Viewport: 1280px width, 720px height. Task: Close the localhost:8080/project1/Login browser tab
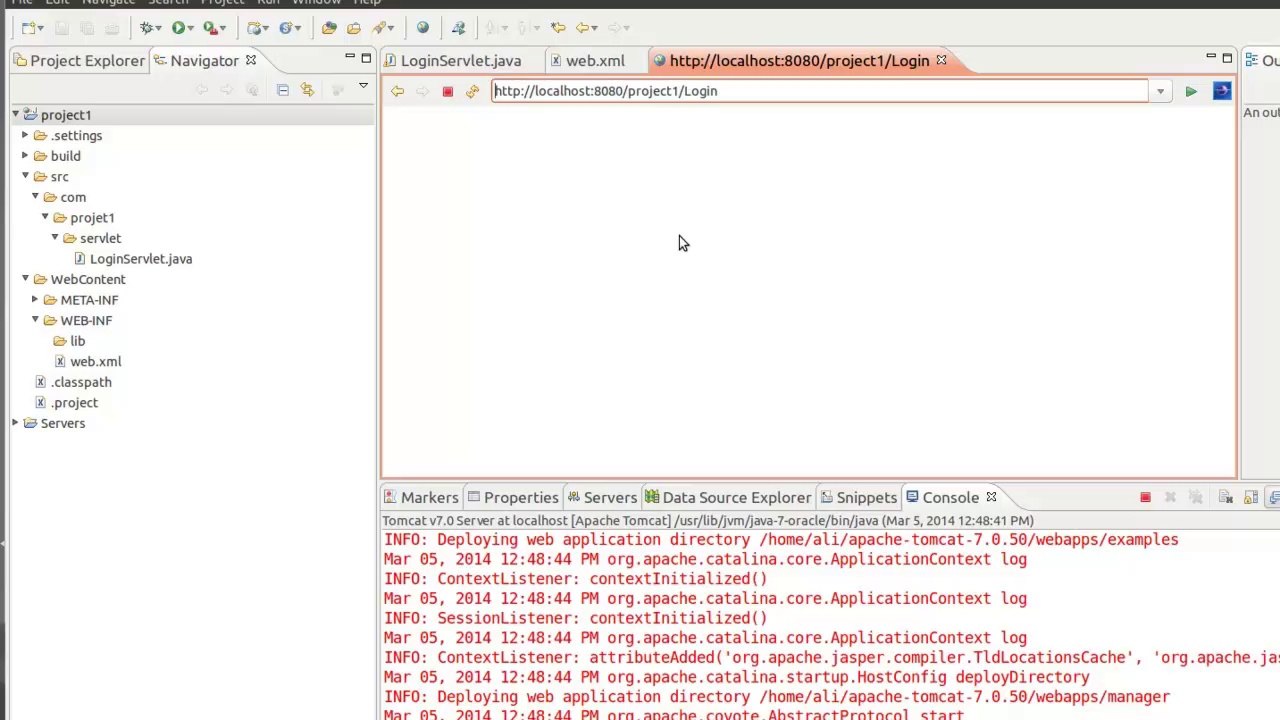click(x=941, y=60)
